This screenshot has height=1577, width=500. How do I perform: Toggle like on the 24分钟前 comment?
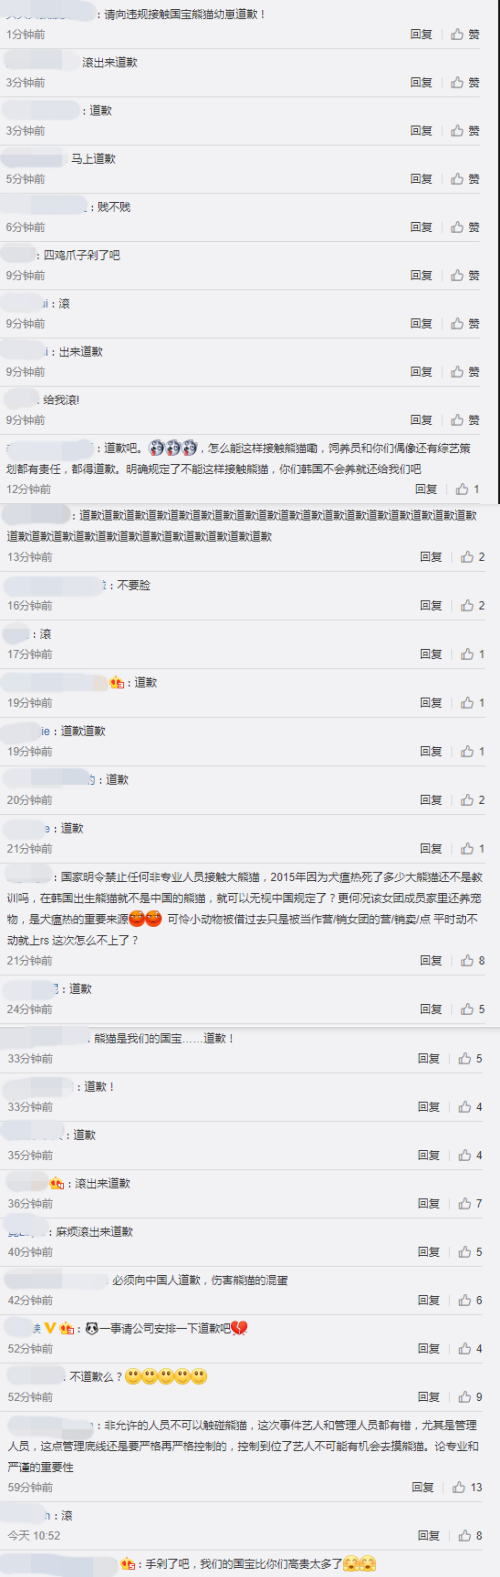coord(473,1009)
